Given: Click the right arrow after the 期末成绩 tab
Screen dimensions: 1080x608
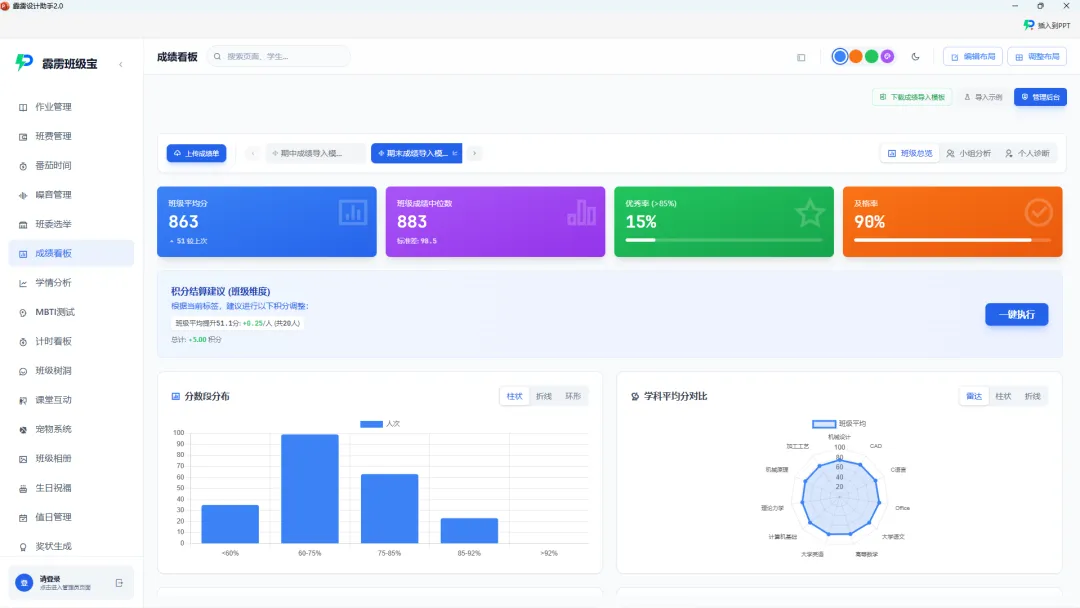Looking at the screenshot, I should (475, 153).
